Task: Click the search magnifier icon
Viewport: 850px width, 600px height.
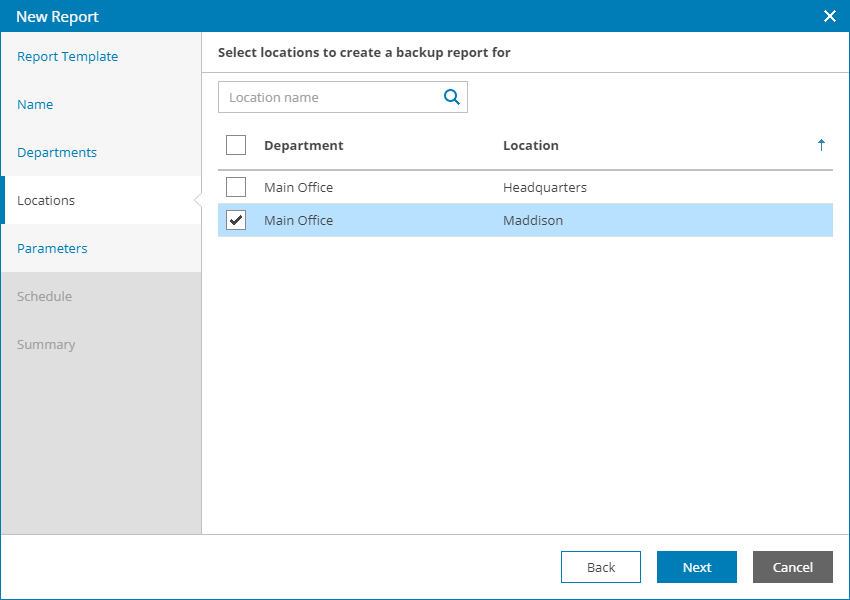Action: click(452, 97)
